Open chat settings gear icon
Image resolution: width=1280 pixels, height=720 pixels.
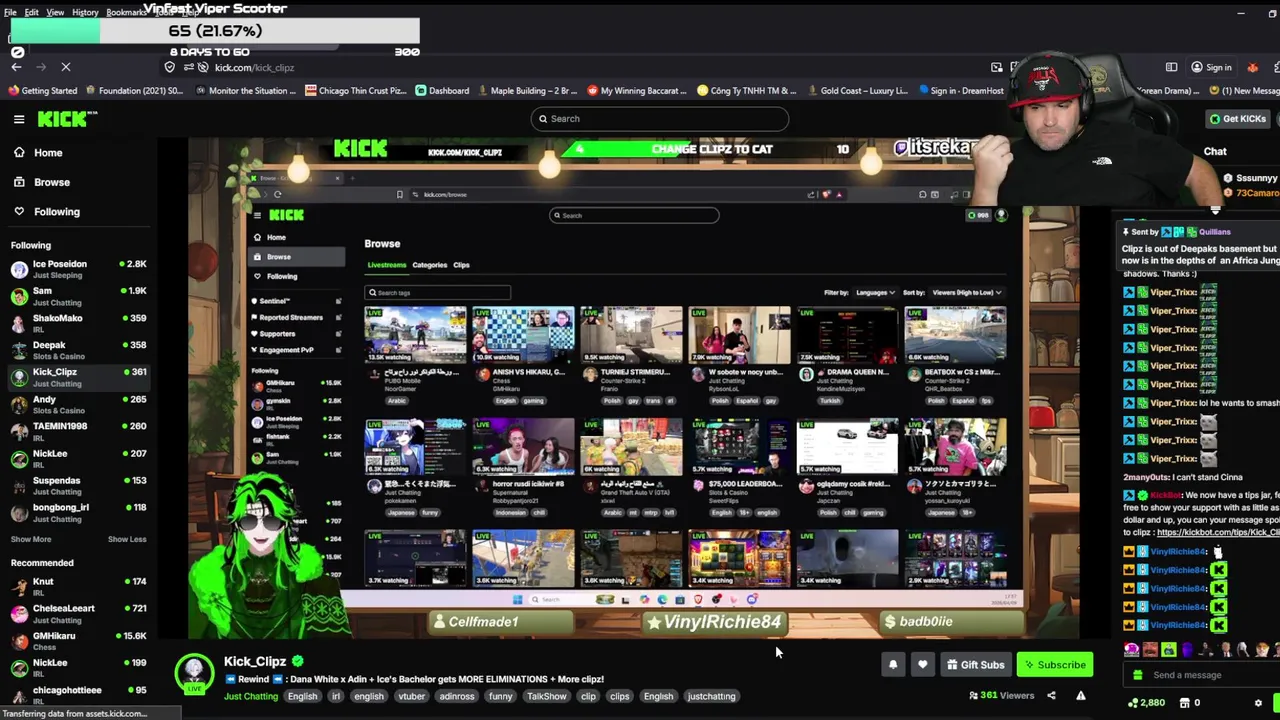[x=1258, y=703]
